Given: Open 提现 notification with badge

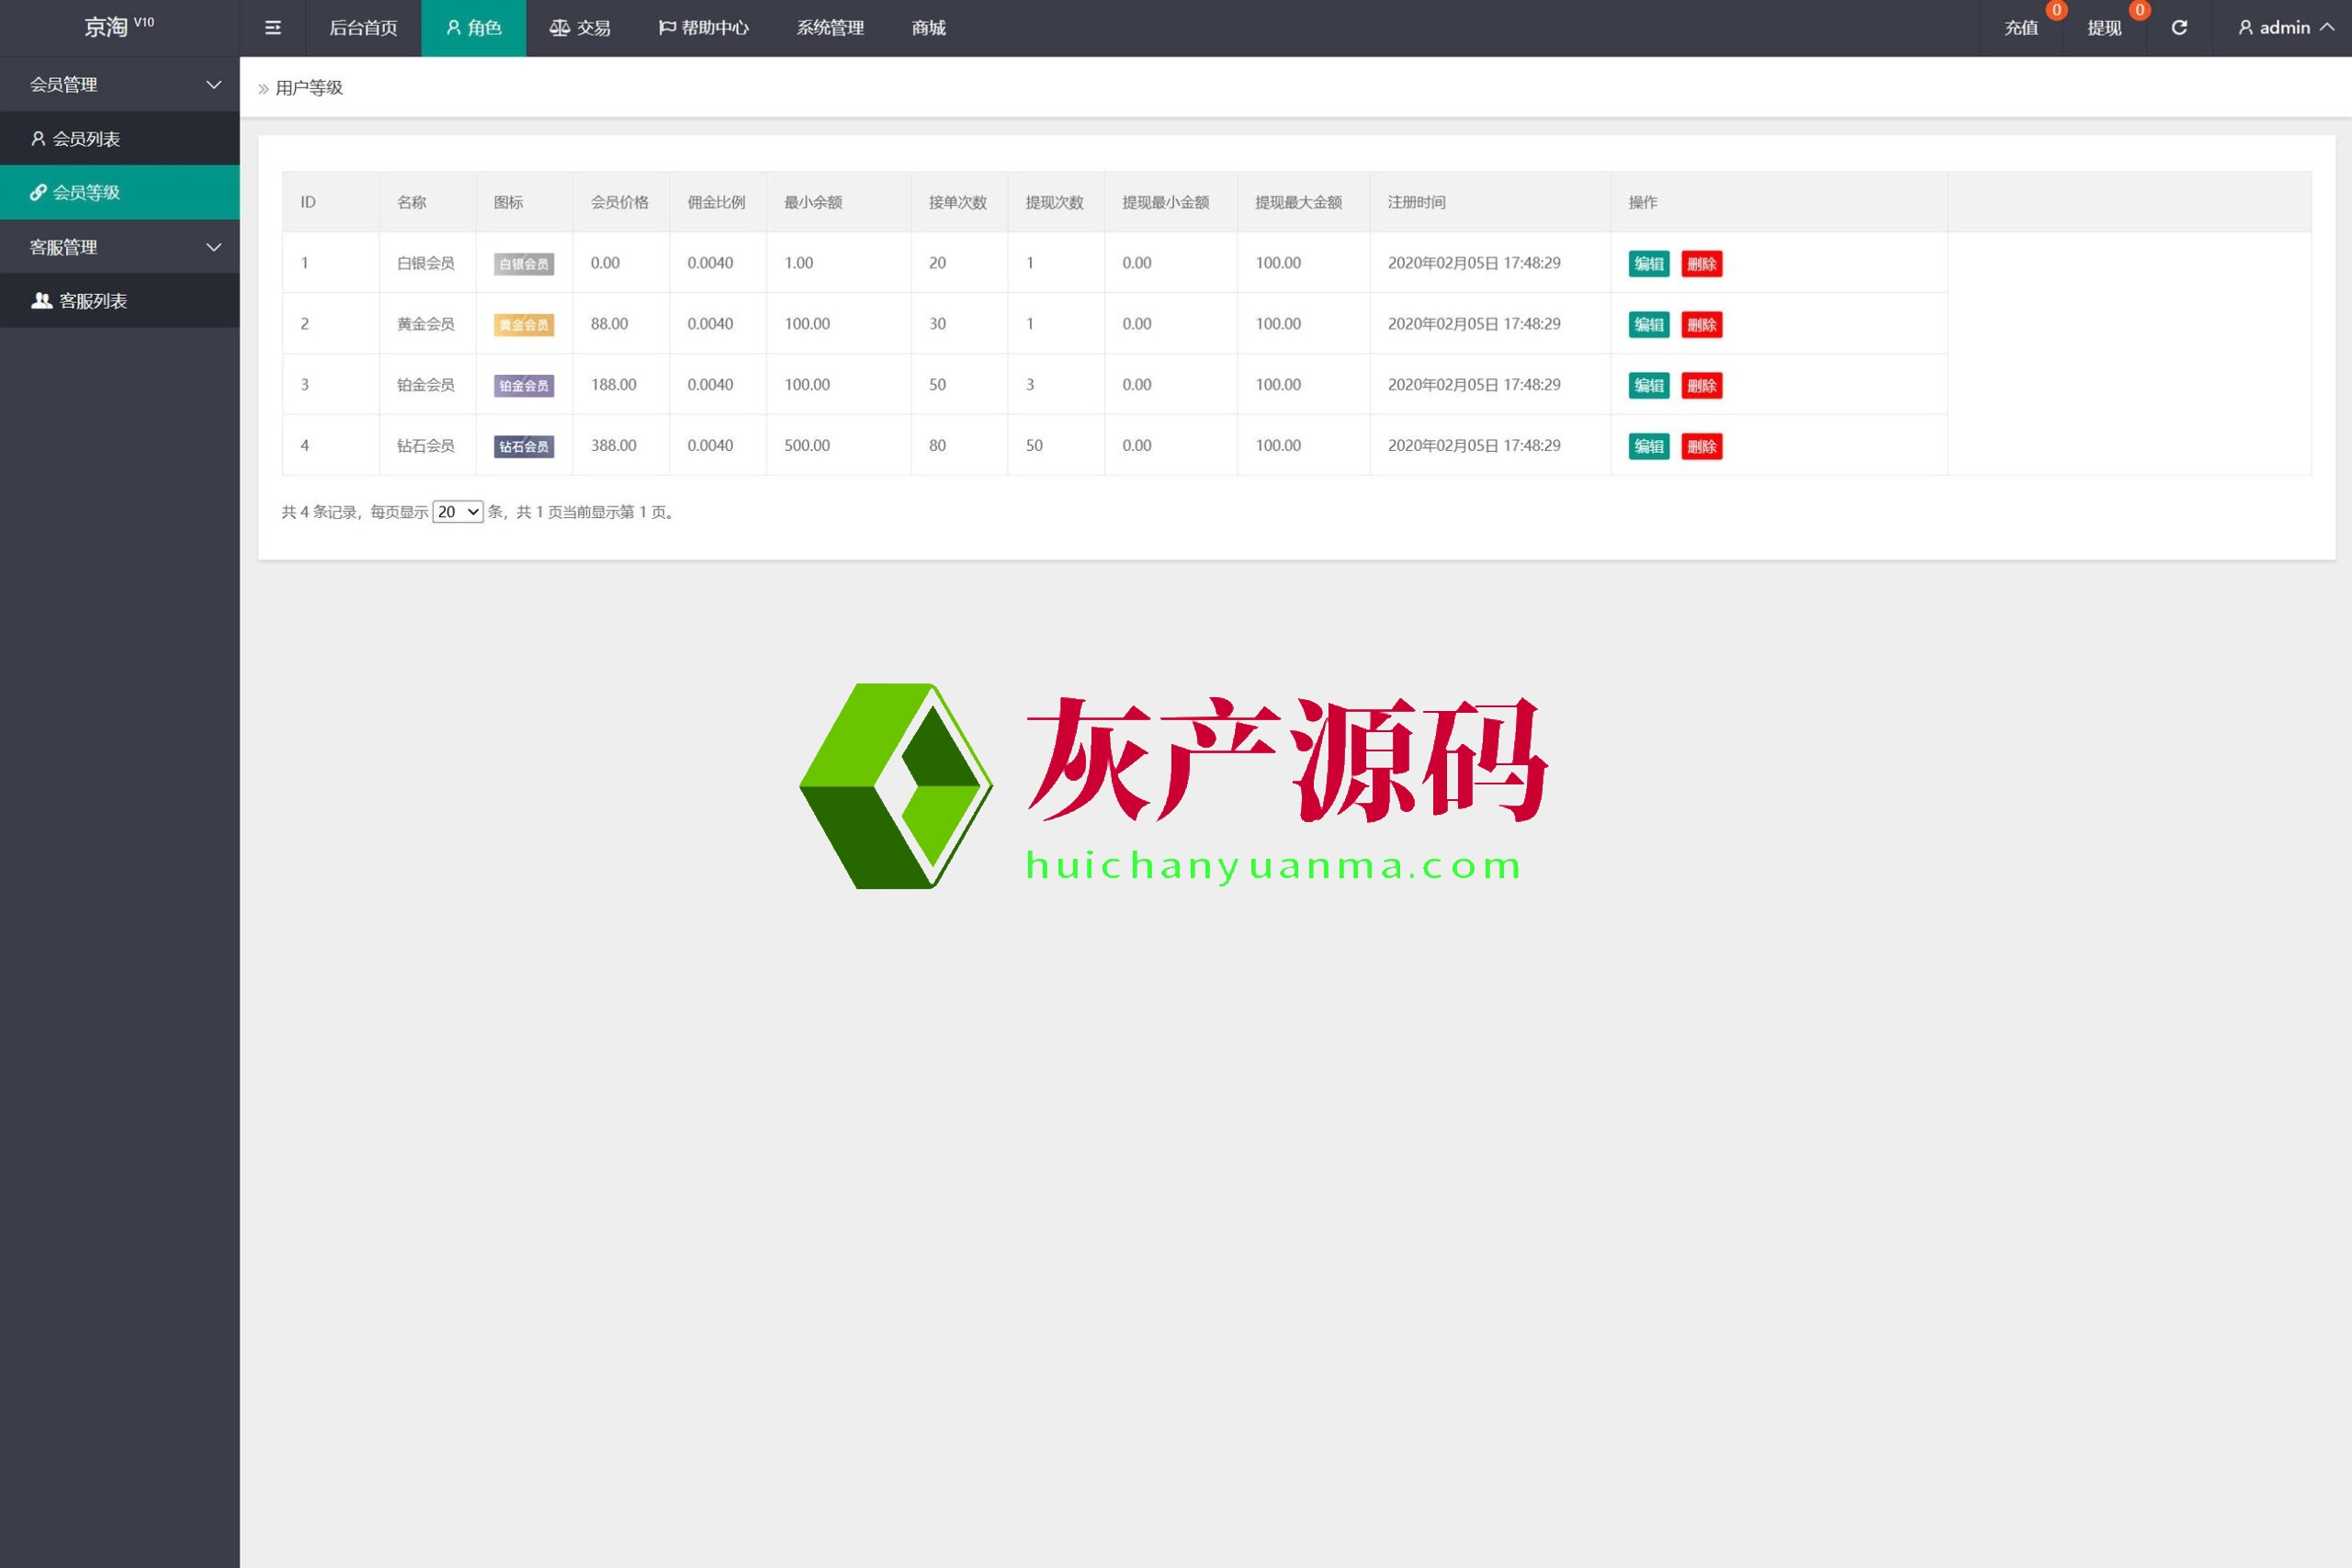Looking at the screenshot, I should pos(2104,28).
